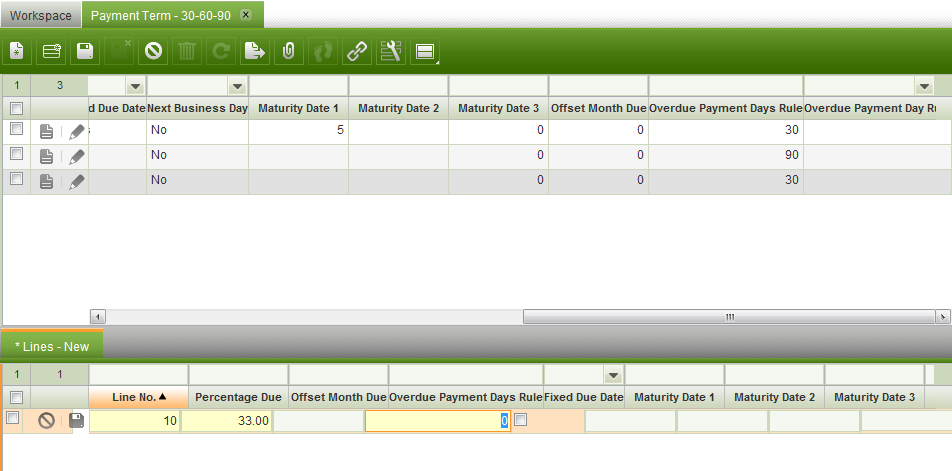The height and width of the screenshot is (471, 952).
Task: Open form view for the row with 5
Action: click(x=46, y=131)
